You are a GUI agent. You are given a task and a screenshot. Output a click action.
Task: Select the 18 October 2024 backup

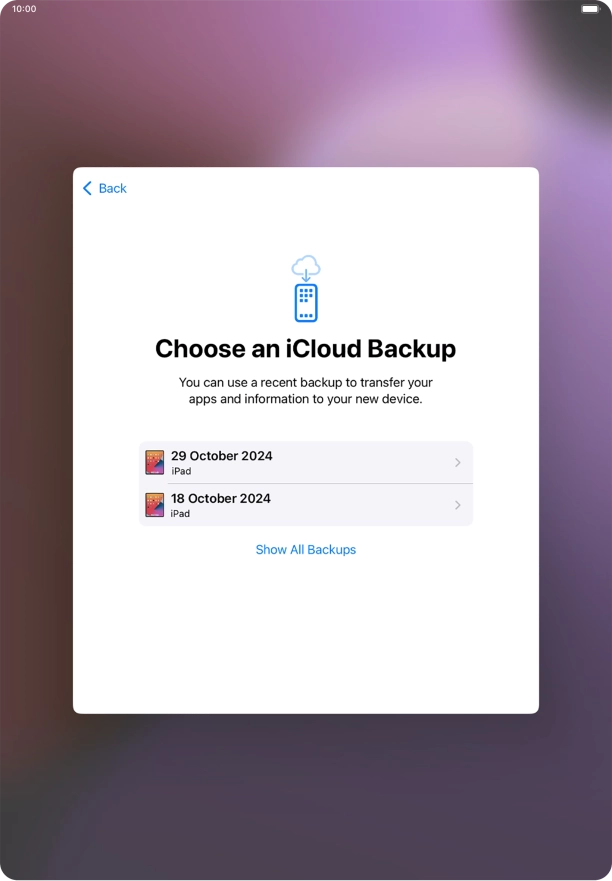tap(306, 505)
